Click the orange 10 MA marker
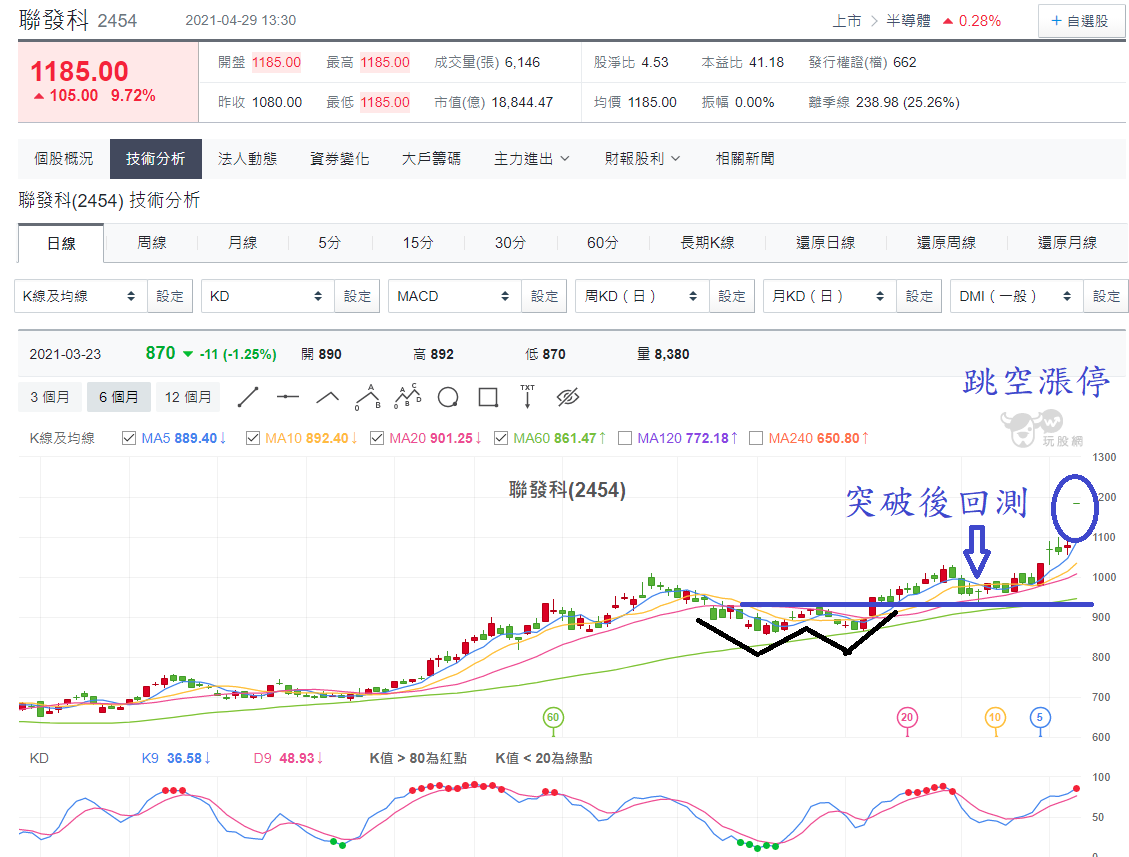 [x=995, y=717]
